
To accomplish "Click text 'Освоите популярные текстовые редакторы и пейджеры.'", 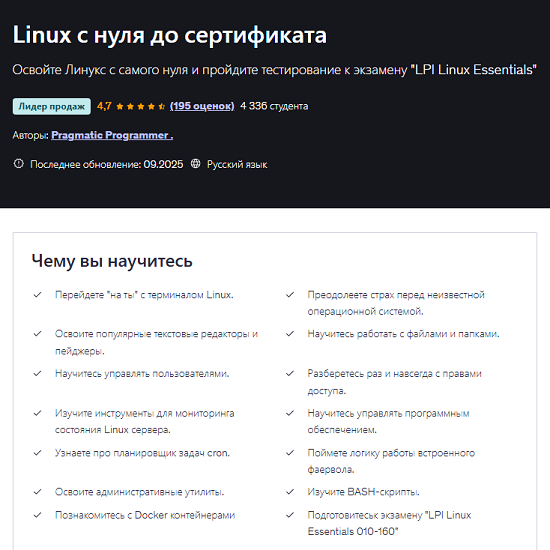I will pyautogui.click(x=156, y=342).
